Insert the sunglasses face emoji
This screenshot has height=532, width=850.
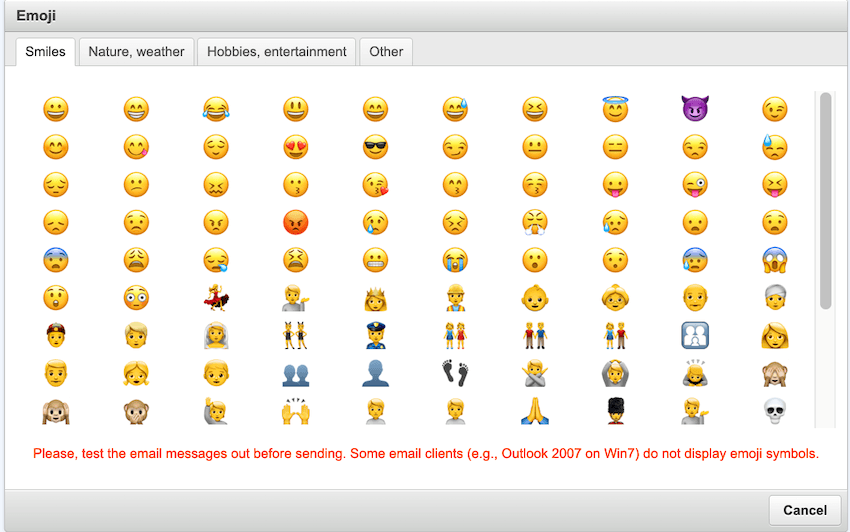376,147
